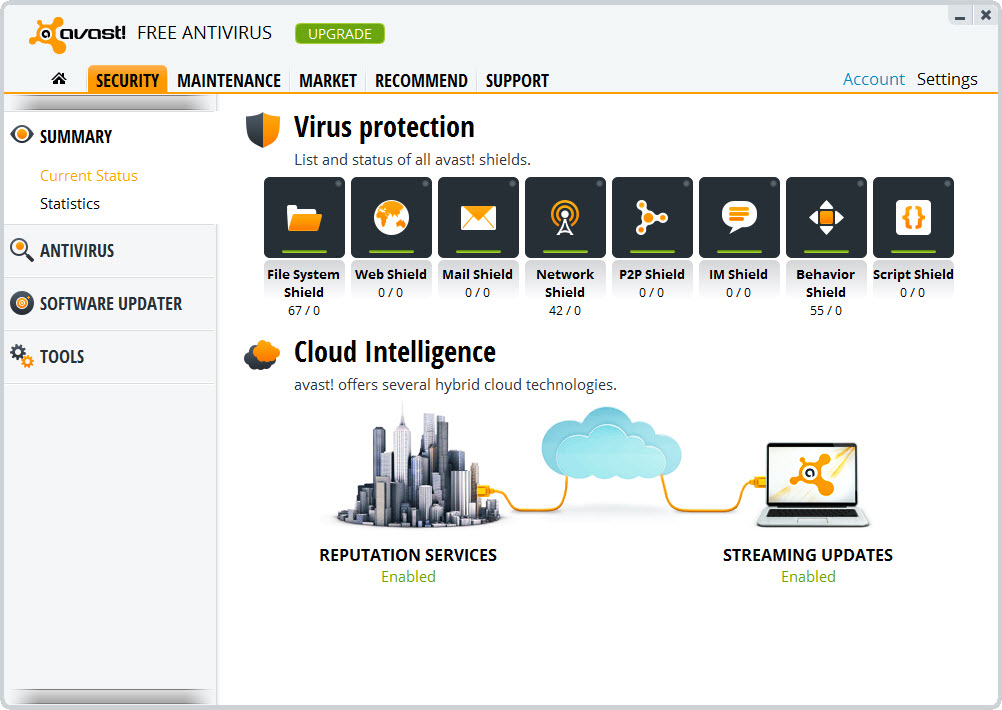Screen dimensions: 1002x710
Task: Click Enabled under Reputation Services
Action: click(408, 576)
